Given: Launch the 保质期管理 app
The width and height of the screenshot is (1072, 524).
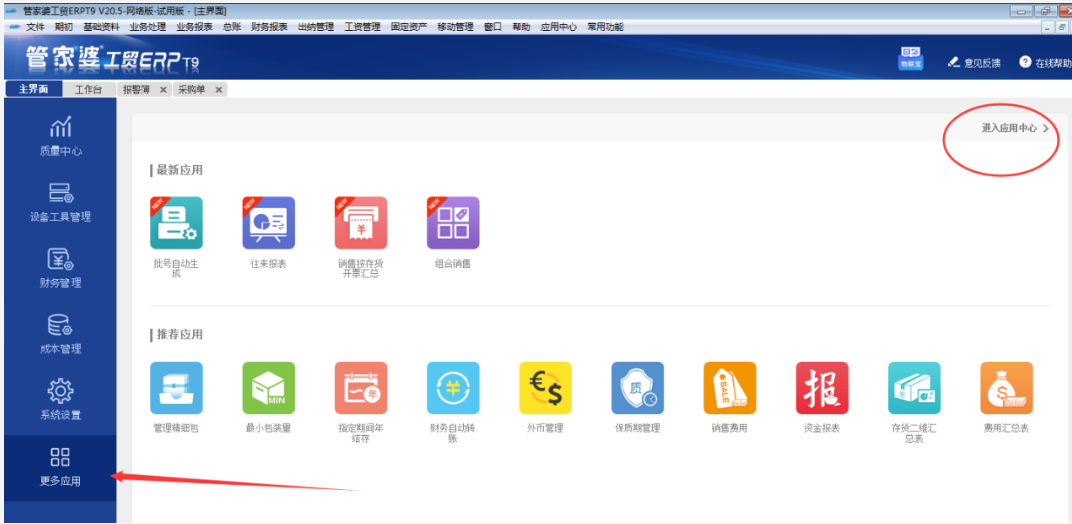Looking at the screenshot, I should point(638,388).
